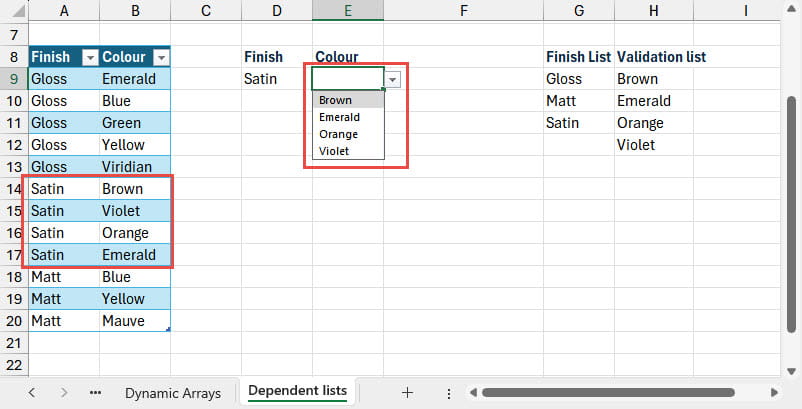Select the Dependent lists sheet tab

297,391
